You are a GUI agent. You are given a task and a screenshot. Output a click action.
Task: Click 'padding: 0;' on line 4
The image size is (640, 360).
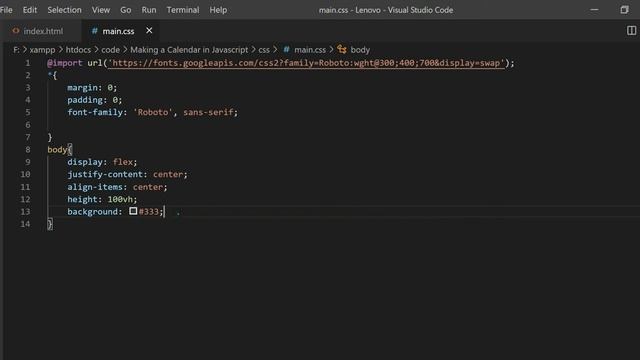click(95, 100)
